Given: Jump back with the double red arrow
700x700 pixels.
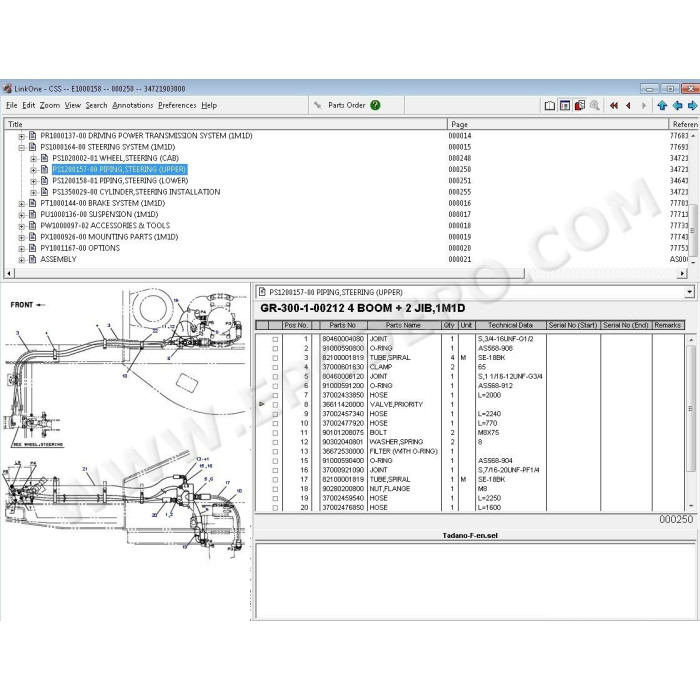Looking at the screenshot, I should (x=614, y=105).
